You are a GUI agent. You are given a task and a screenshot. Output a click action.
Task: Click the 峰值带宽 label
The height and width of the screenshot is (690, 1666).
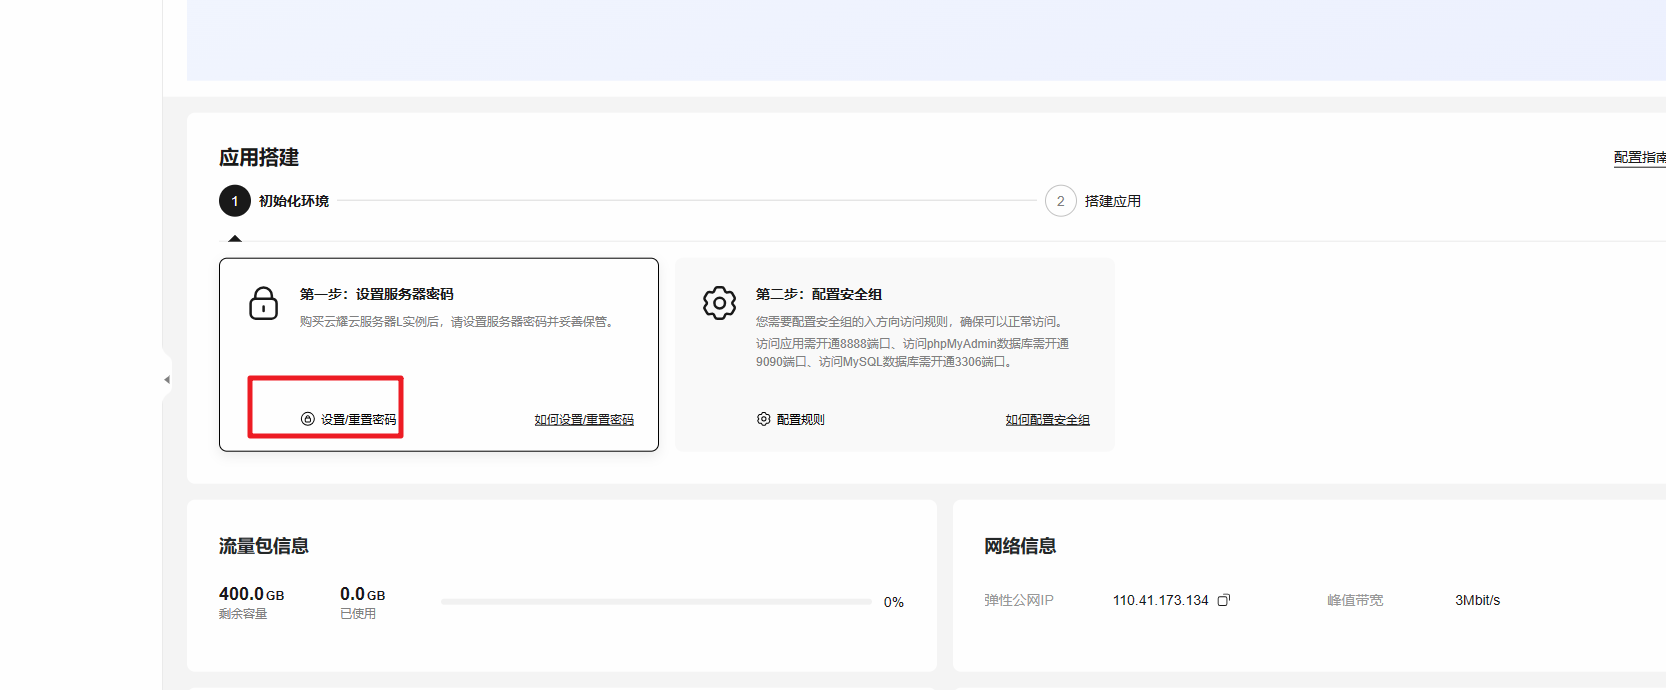pyautogui.click(x=1355, y=600)
